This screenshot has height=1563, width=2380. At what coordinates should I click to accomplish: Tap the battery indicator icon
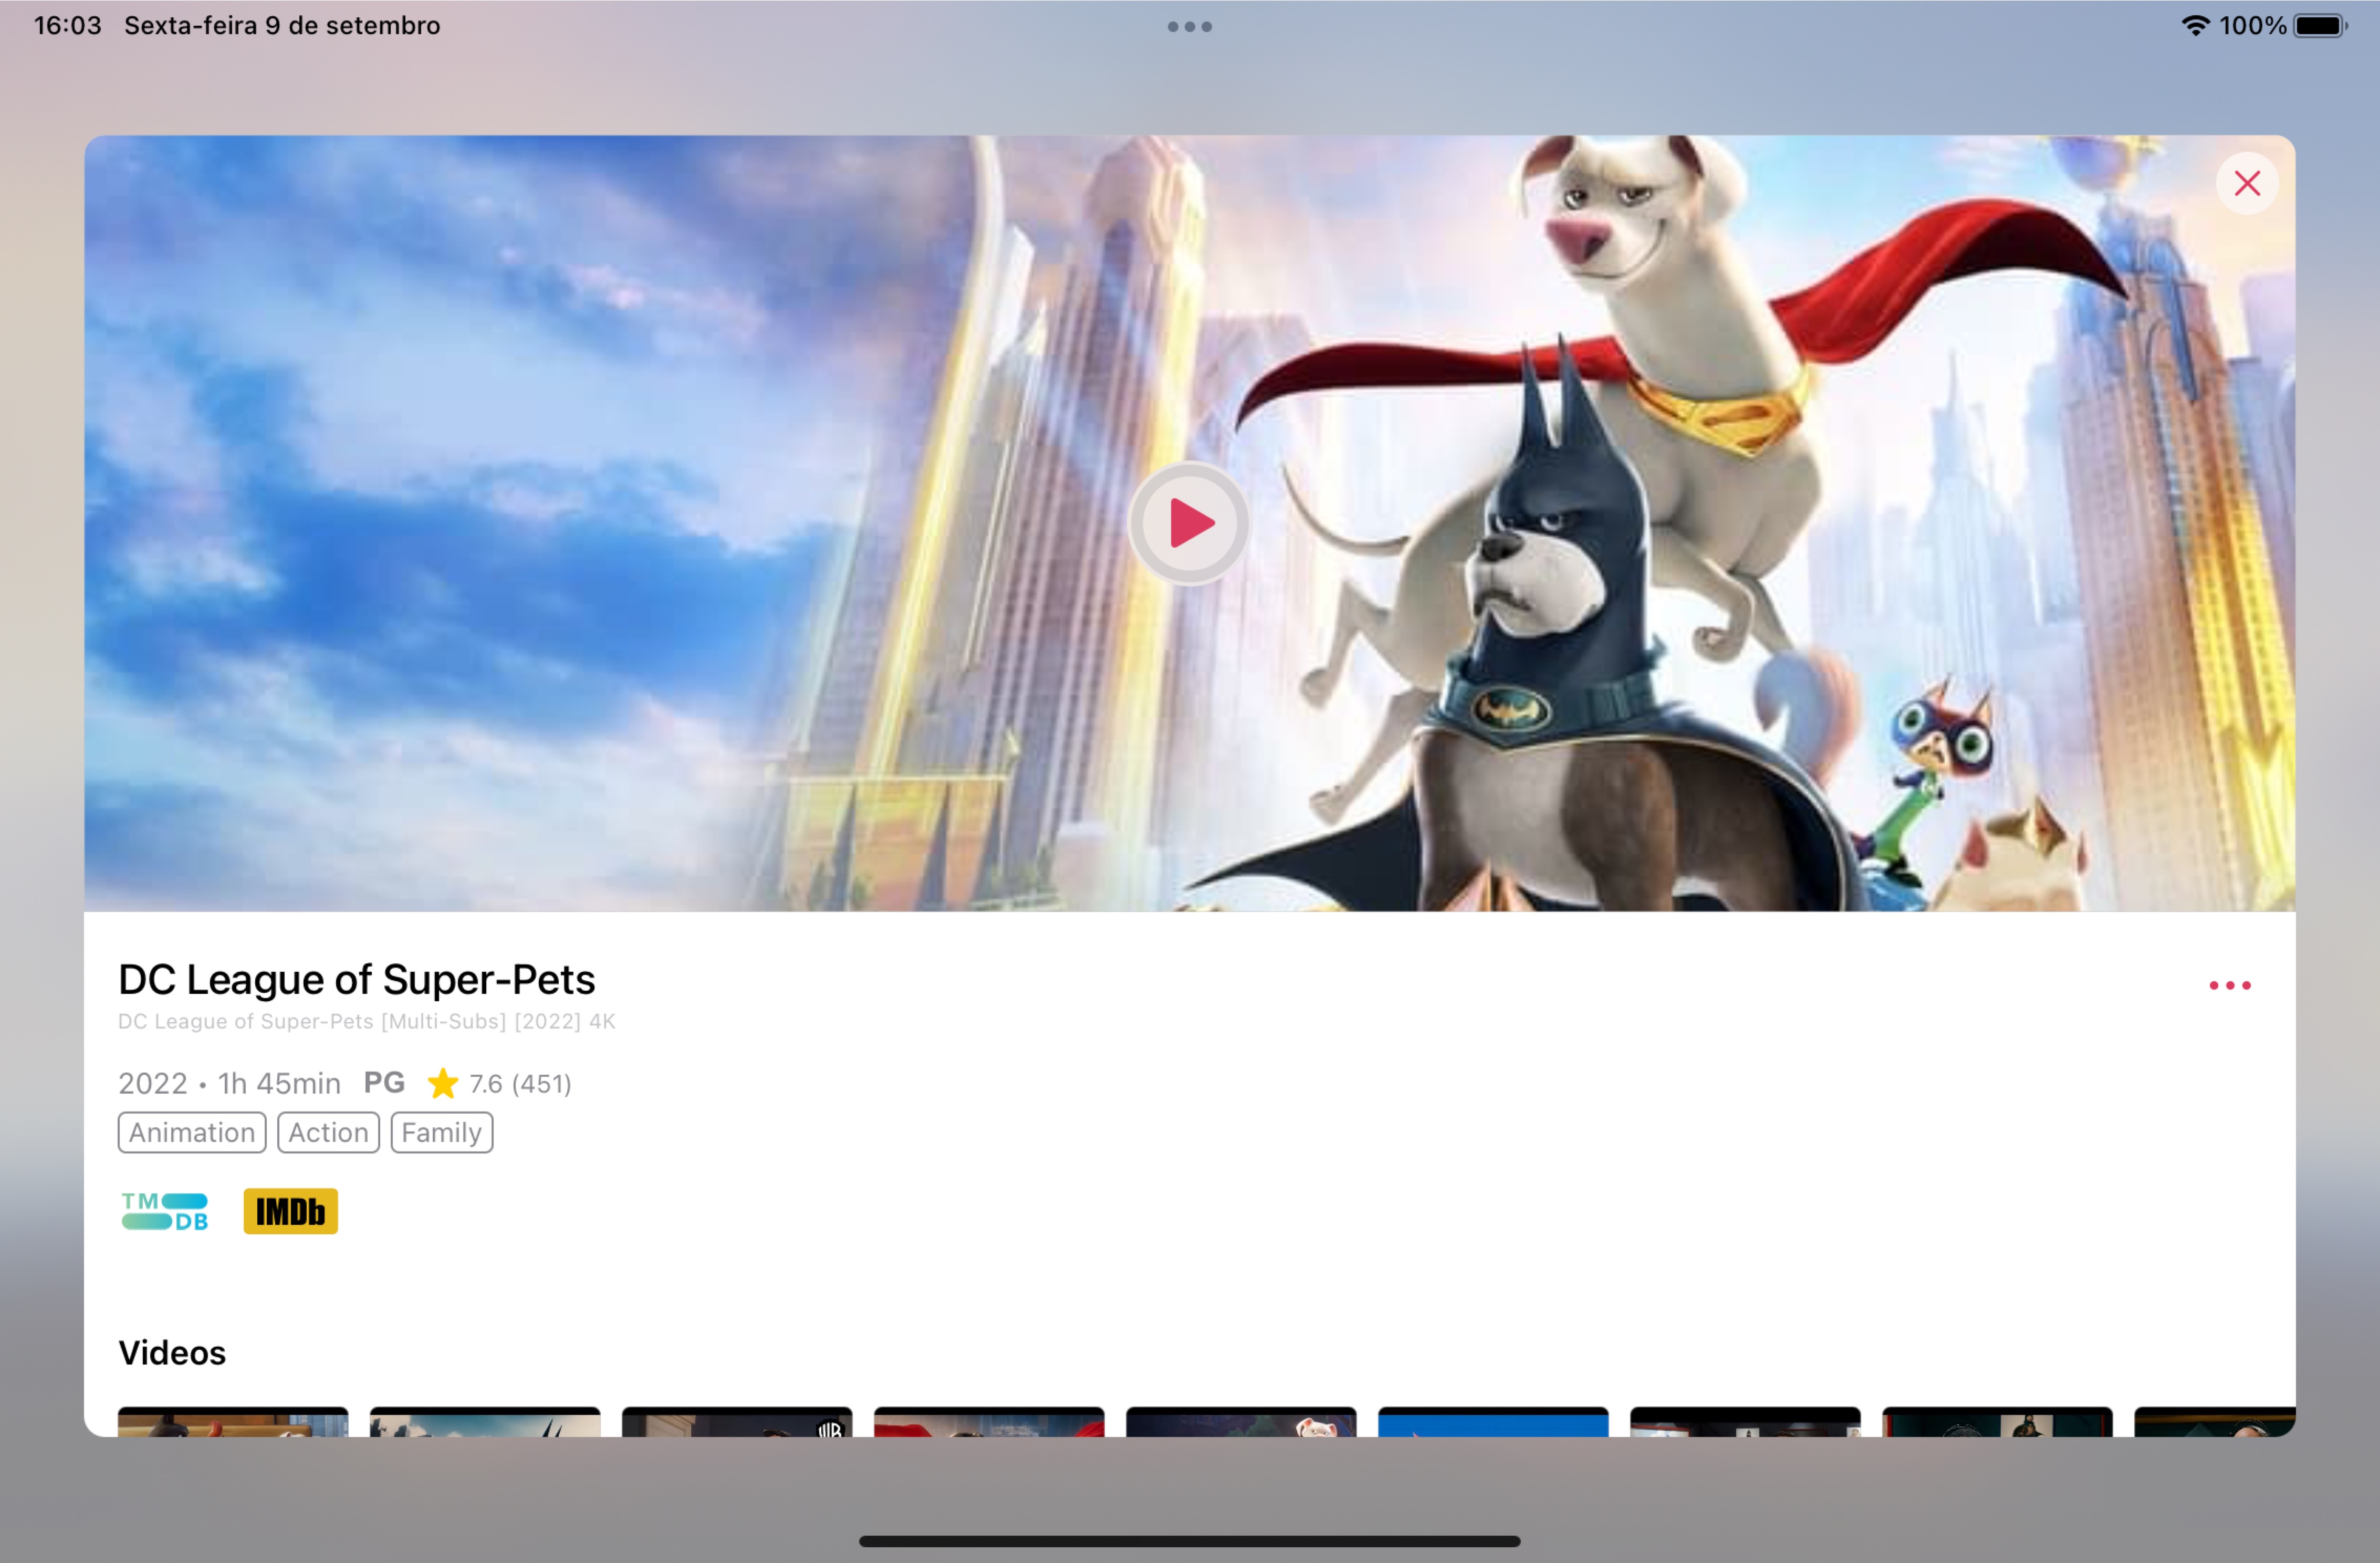[x=2320, y=25]
